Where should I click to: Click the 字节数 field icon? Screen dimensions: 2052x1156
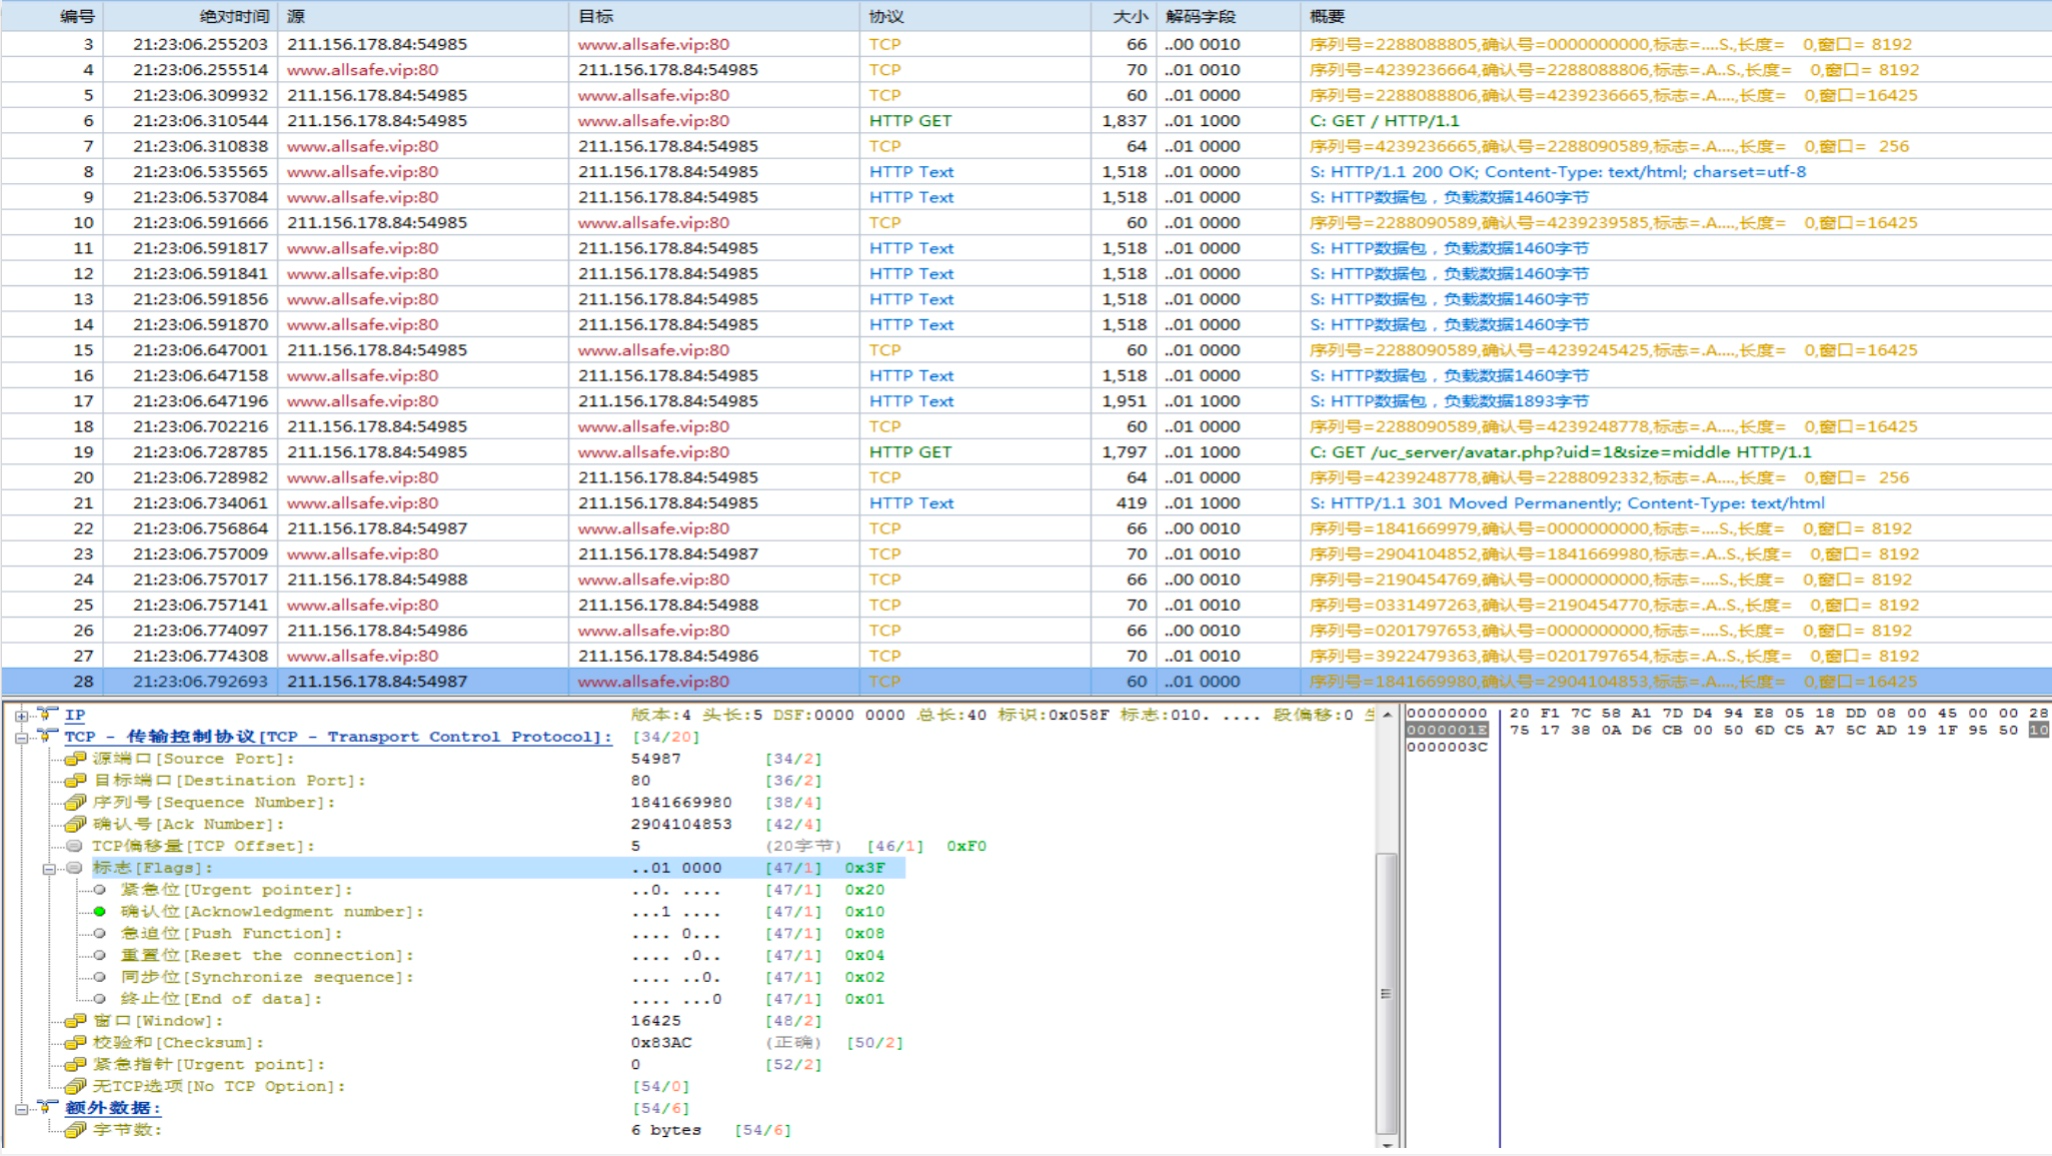click(75, 1130)
